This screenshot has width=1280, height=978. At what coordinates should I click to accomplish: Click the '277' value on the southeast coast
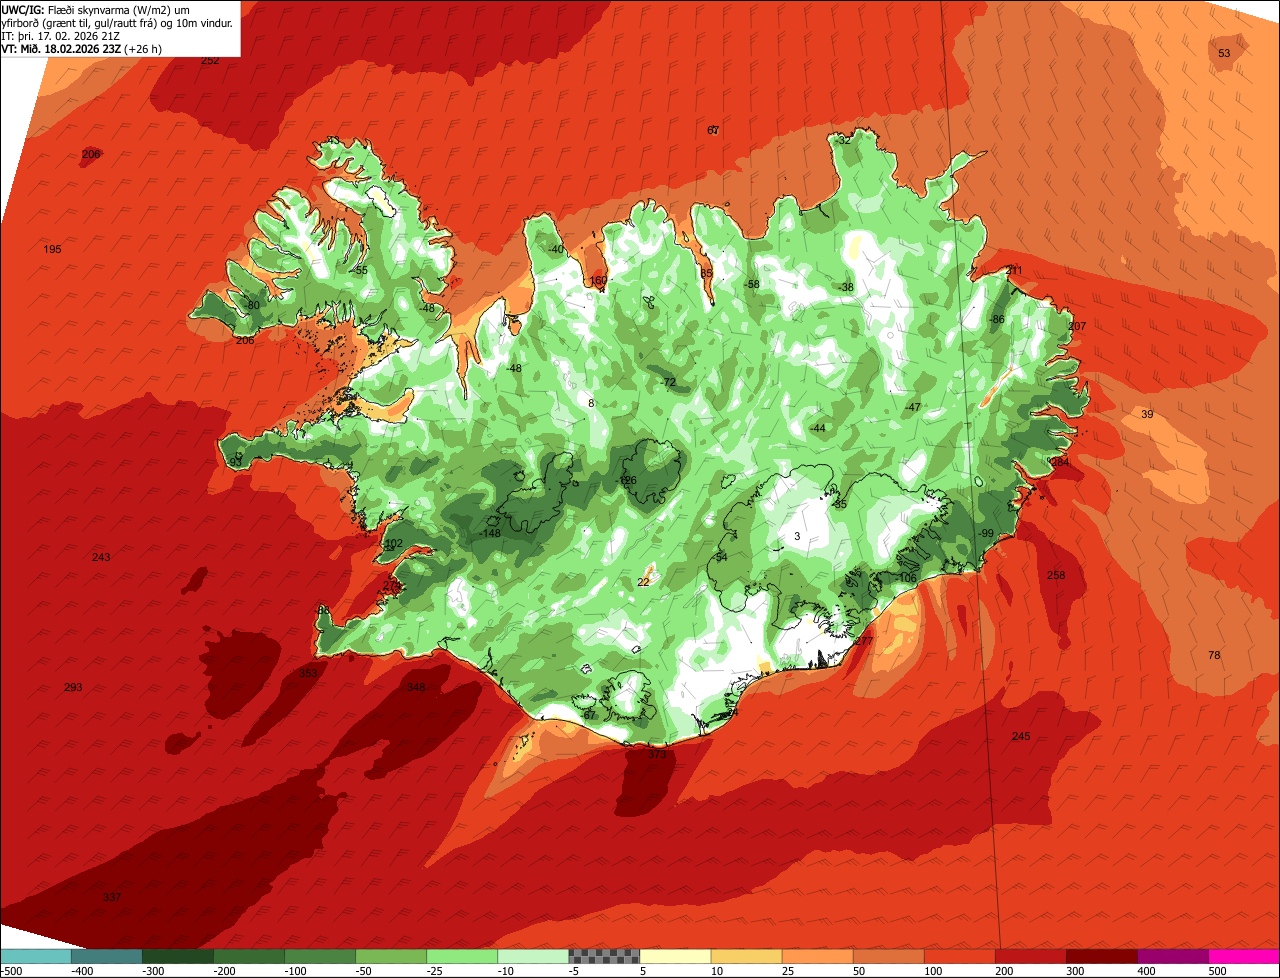[864, 641]
